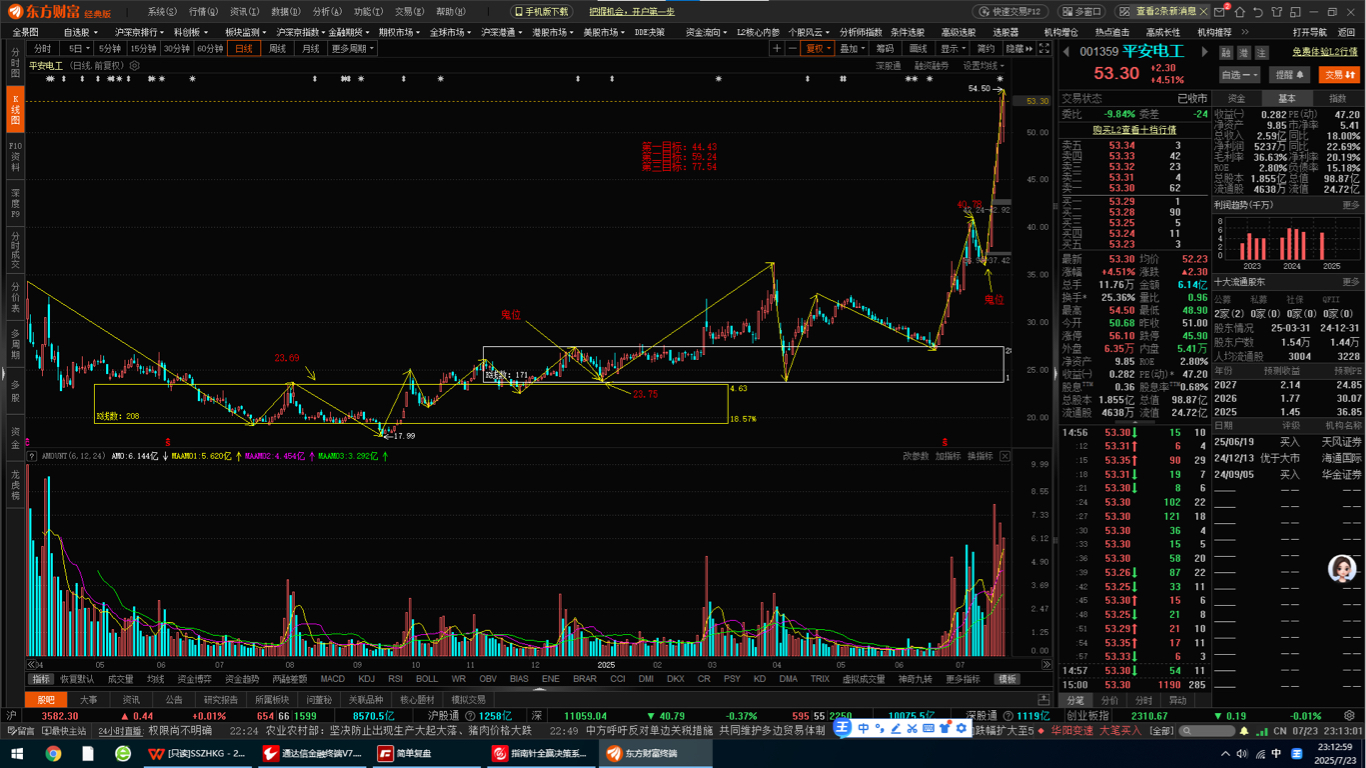Click the signal strength icon in bottom bar
The height and width of the screenshot is (768, 1366).
pos(1262,732)
